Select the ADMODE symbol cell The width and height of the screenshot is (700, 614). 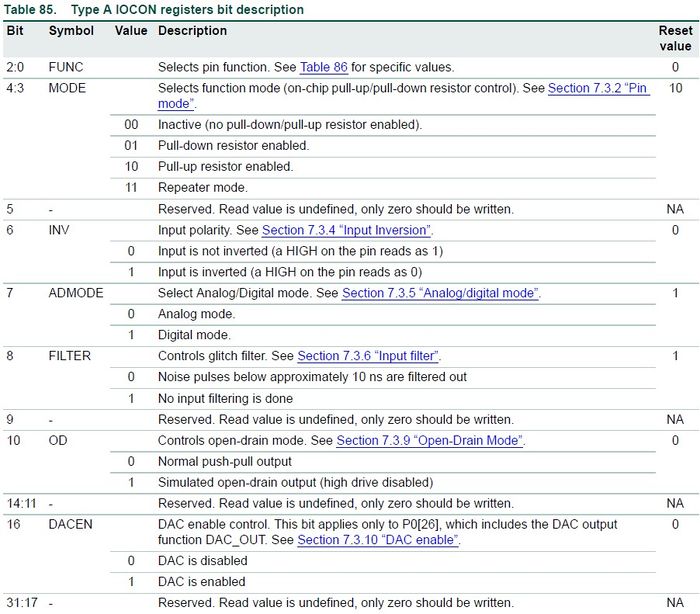[76, 293]
